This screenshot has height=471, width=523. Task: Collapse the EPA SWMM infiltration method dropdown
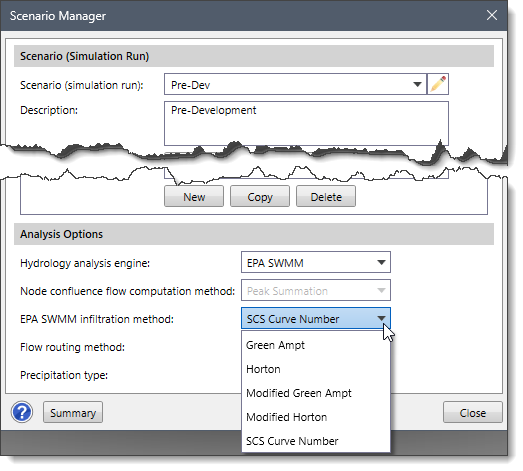tap(316, 319)
